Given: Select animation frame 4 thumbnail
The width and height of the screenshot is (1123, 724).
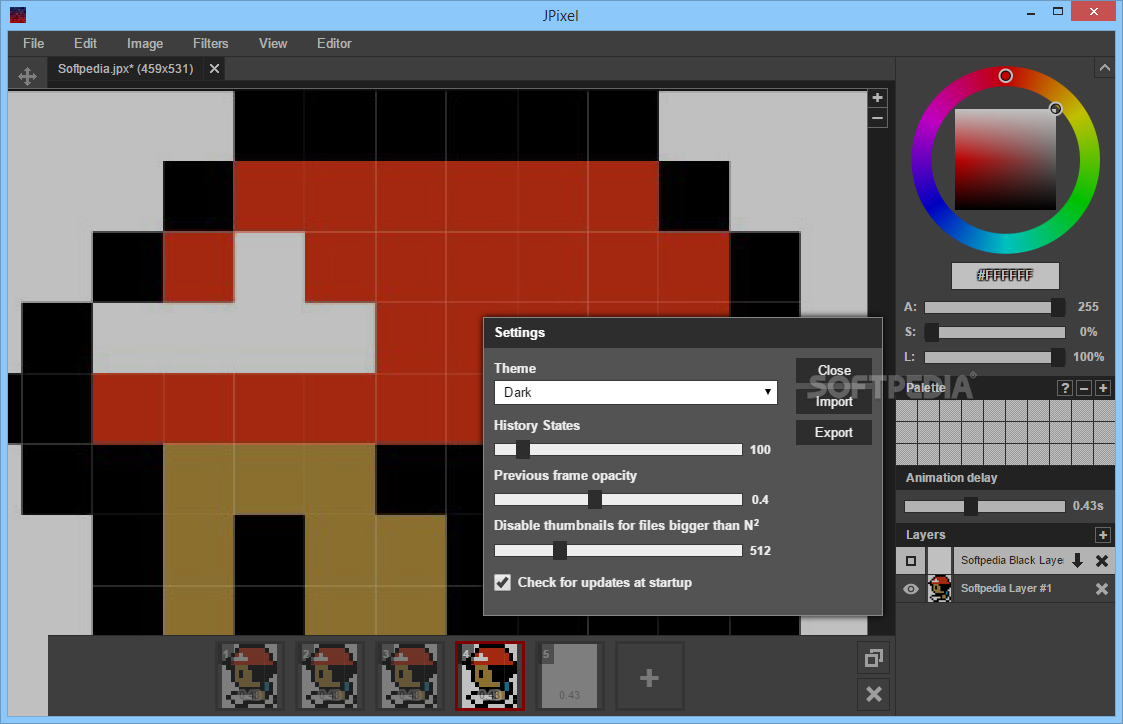Looking at the screenshot, I should click(490, 677).
